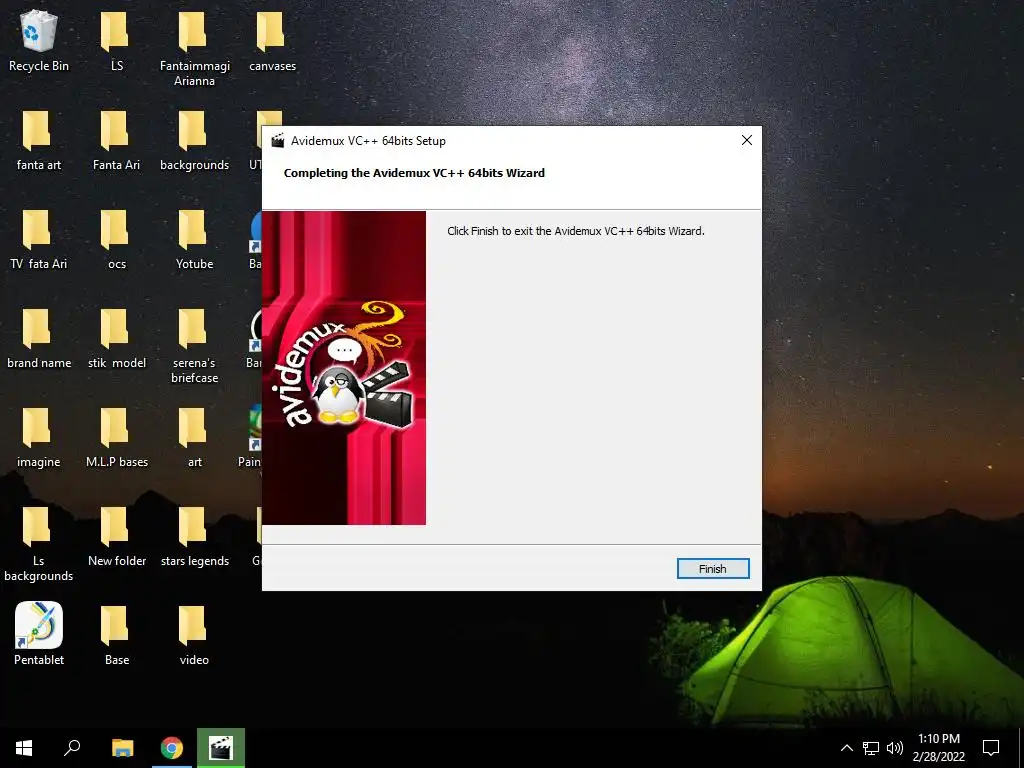Viewport: 1024px width, 768px height.
Task: Select the stik model folder
Action: [x=116, y=339]
